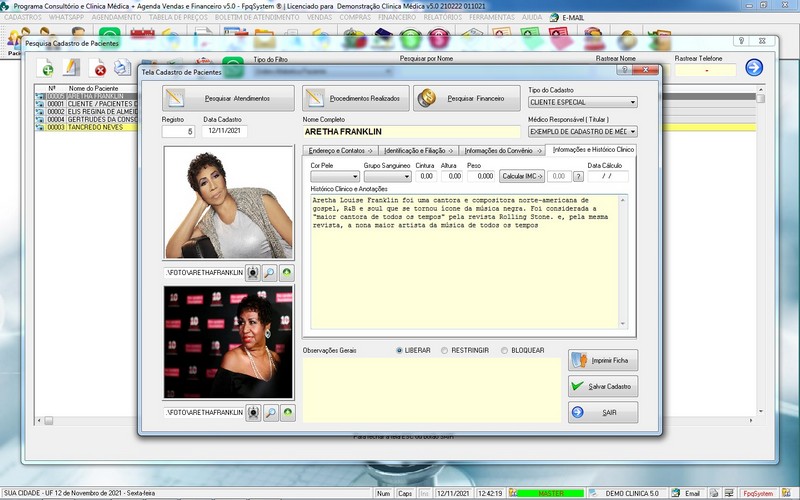The width and height of the screenshot is (800, 500).
Task: Click the delete record red X icon
Action: click(97, 67)
